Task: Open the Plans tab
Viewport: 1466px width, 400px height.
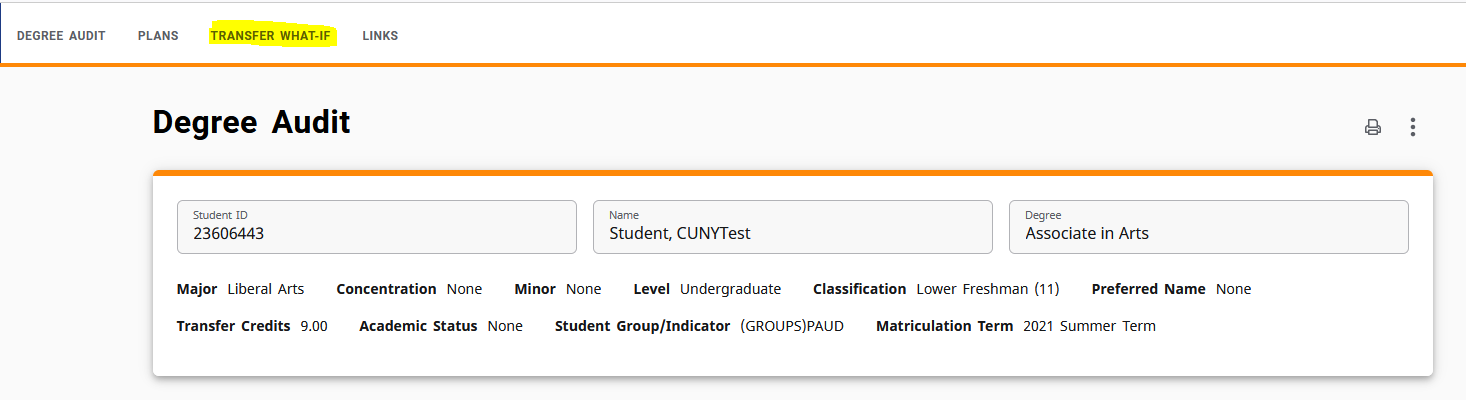Action: click(158, 36)
